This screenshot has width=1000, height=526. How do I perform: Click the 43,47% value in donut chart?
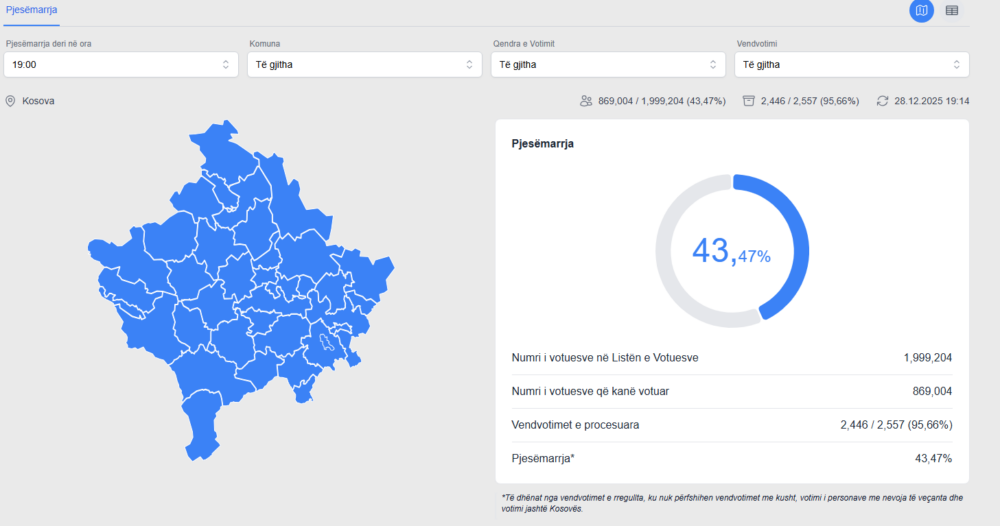click(731, 252)
